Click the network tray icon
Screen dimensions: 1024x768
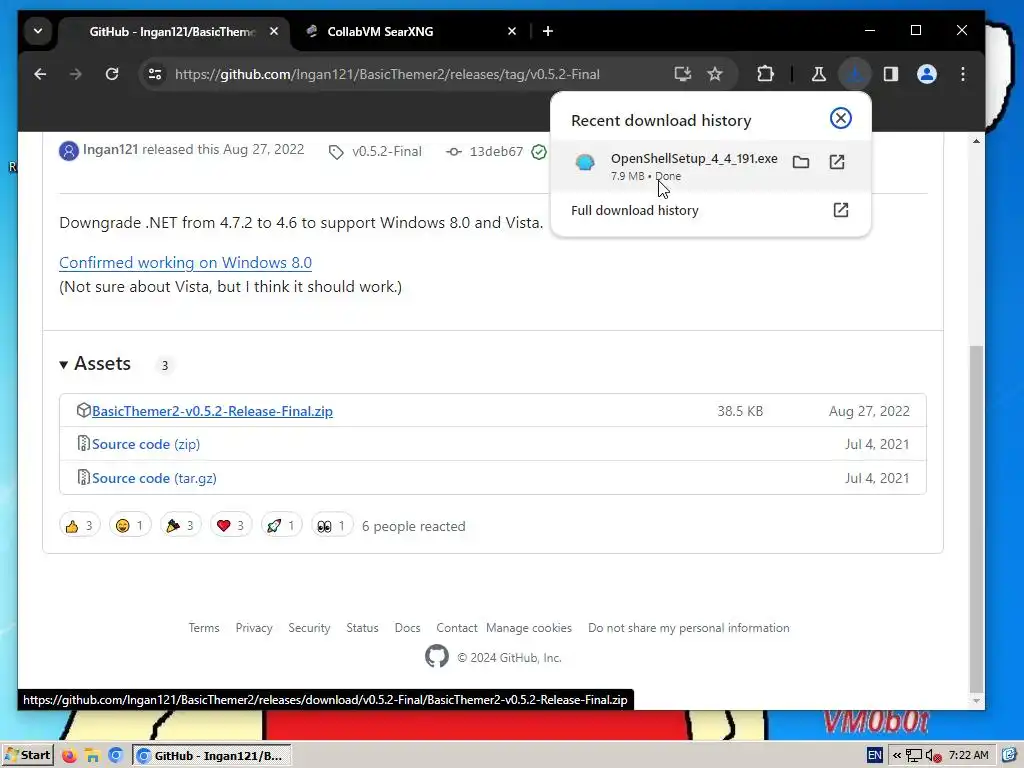click(x=914, y=756)
